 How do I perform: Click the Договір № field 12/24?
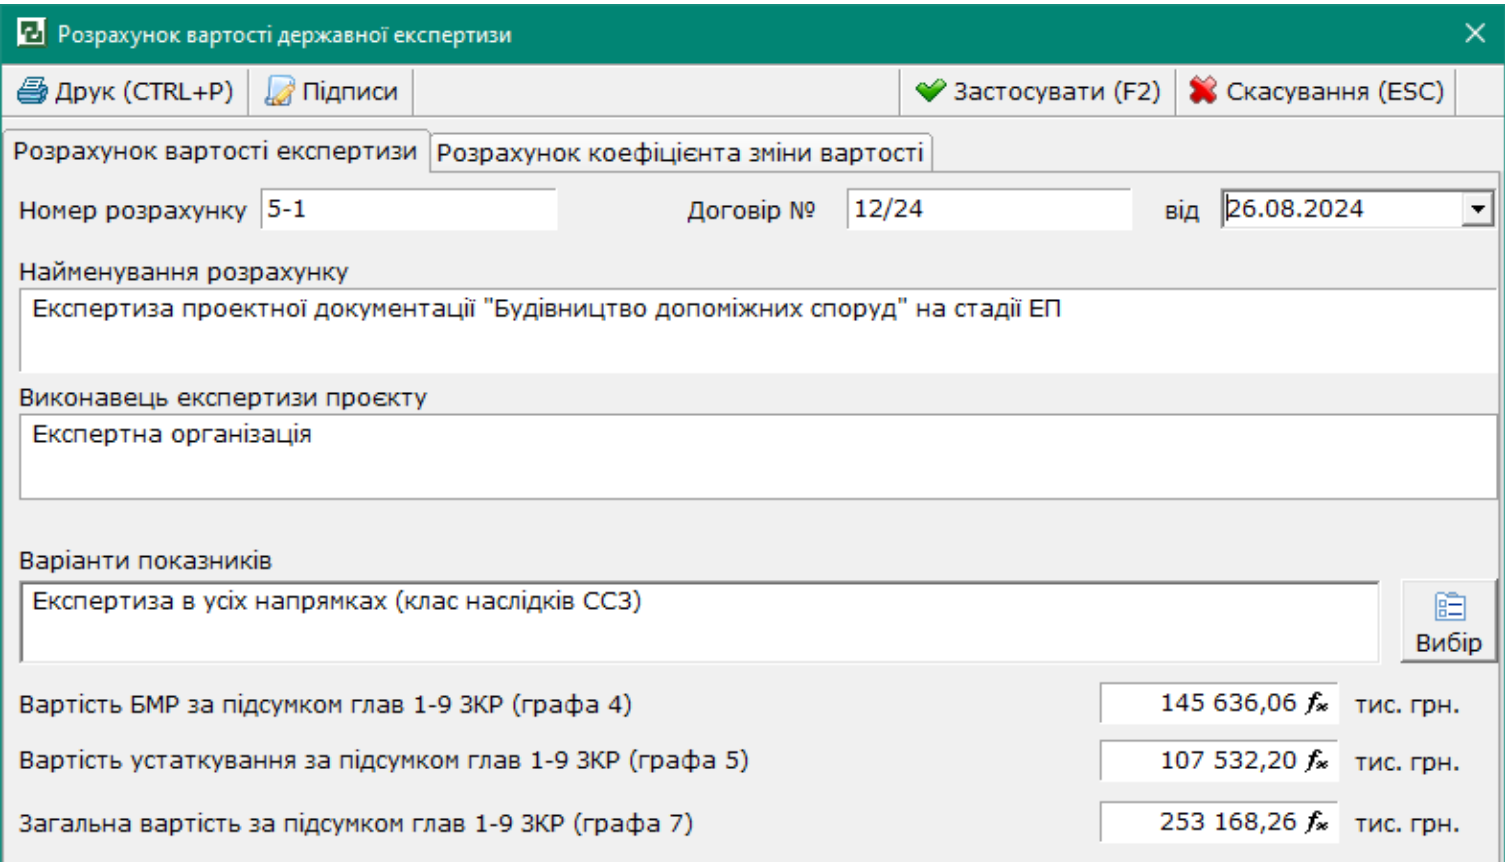989,209
